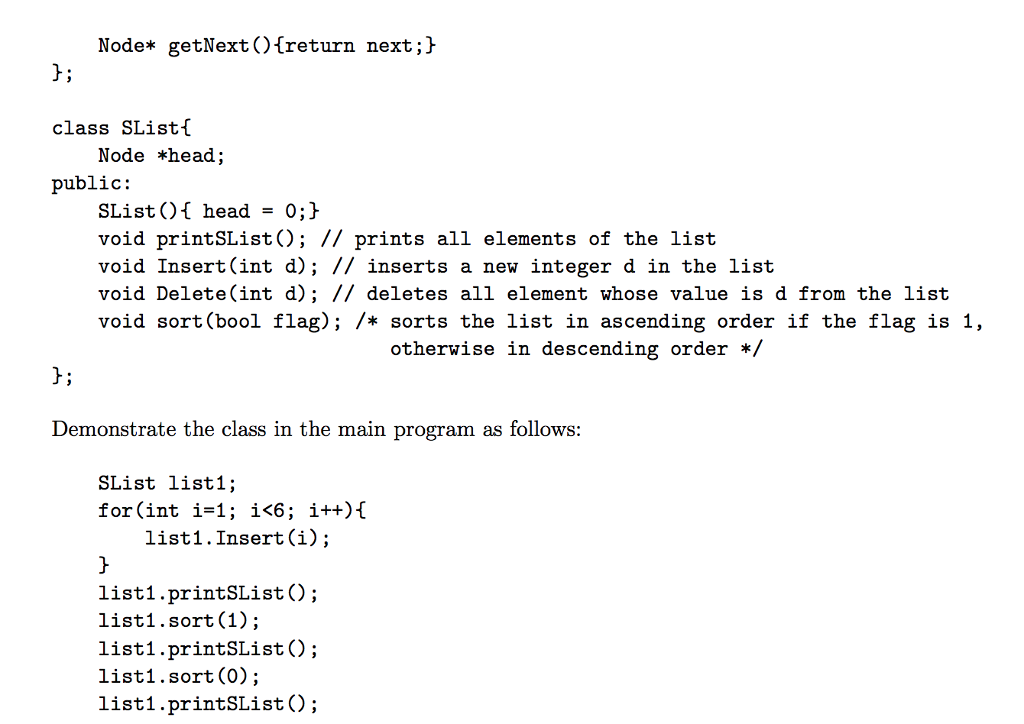Screen dimensions: 1024x724
Task: Click the 'class SList{' declaration line
Action: point(121,127)
